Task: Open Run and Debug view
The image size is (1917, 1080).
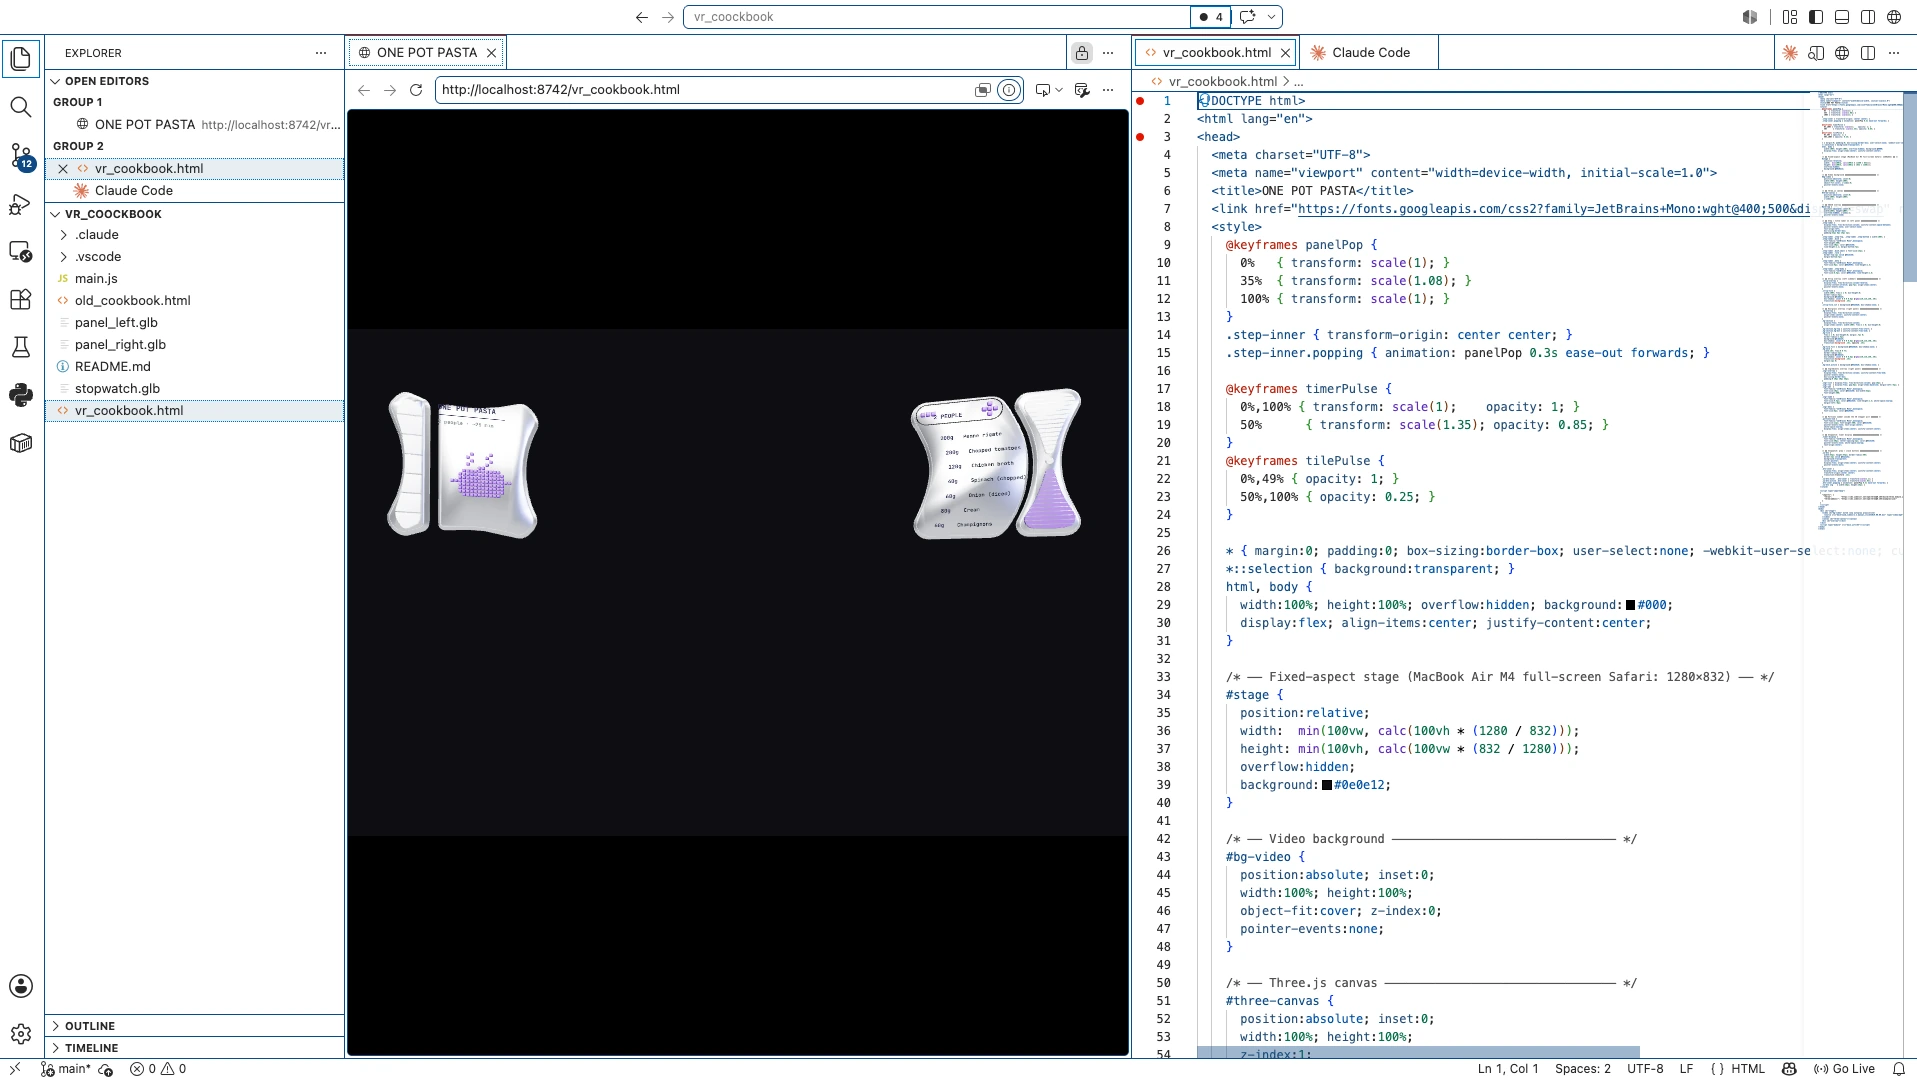Action: coord(21,204)
